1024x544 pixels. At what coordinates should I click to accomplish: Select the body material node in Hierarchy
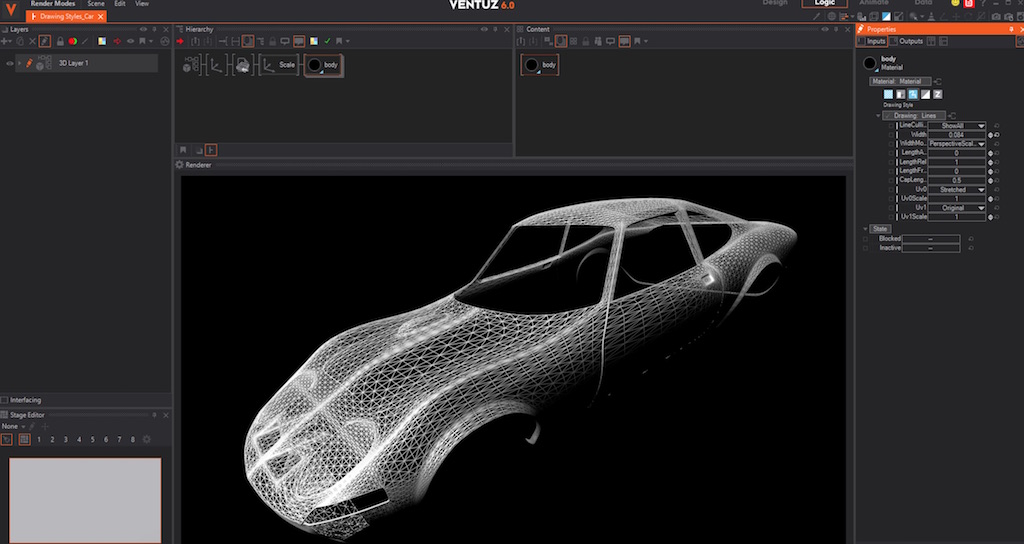point(323,64)
